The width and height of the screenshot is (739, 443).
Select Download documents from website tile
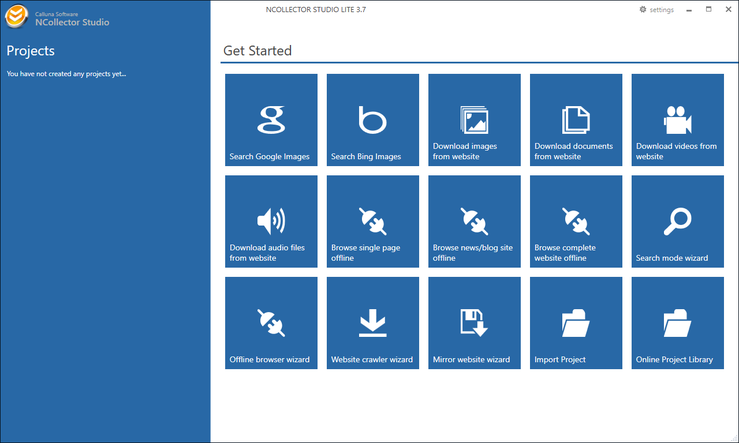(576, 120)
